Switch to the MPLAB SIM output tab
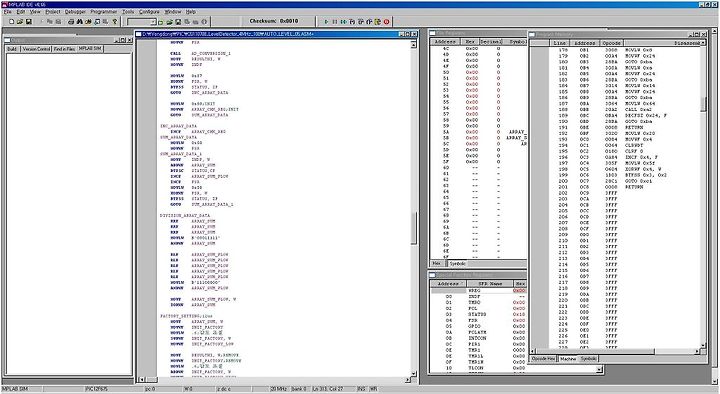This screenshot has width=720, height=394. tap(90, 48)
